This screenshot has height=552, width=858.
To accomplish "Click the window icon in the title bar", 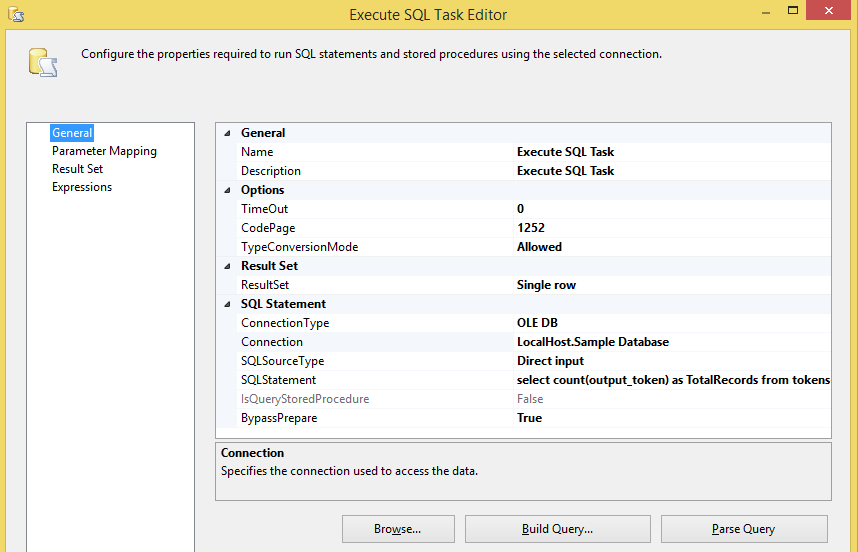I will [14, 14].
